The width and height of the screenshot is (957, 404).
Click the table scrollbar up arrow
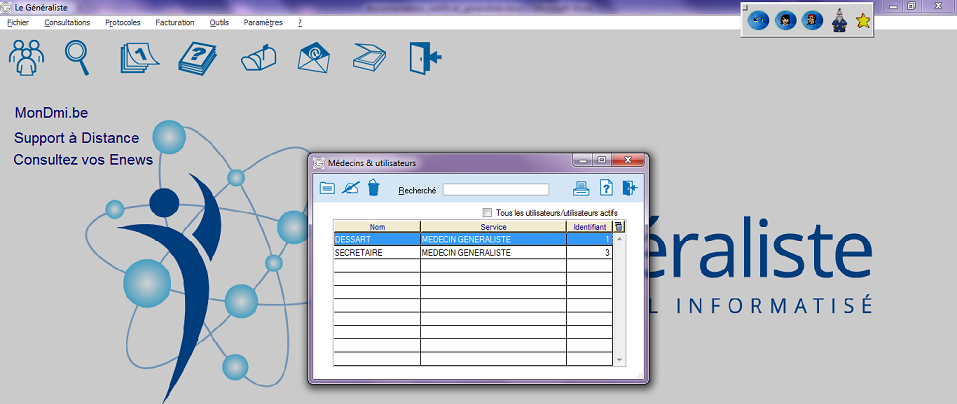point(619,239)
